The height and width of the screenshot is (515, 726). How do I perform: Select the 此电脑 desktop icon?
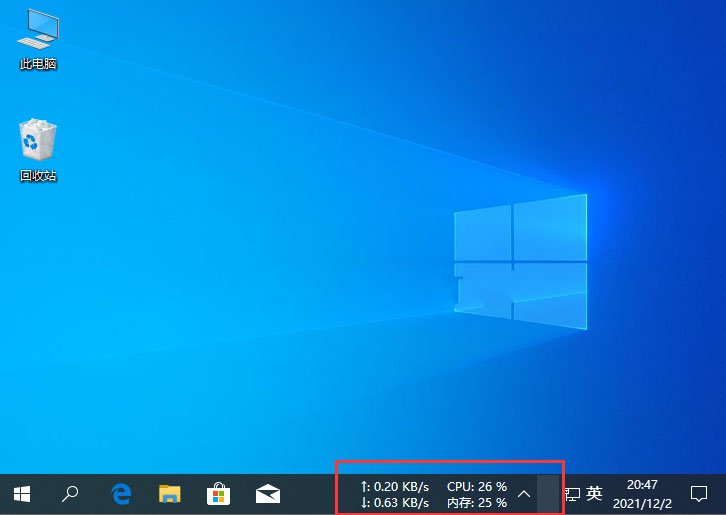[38, 39]
